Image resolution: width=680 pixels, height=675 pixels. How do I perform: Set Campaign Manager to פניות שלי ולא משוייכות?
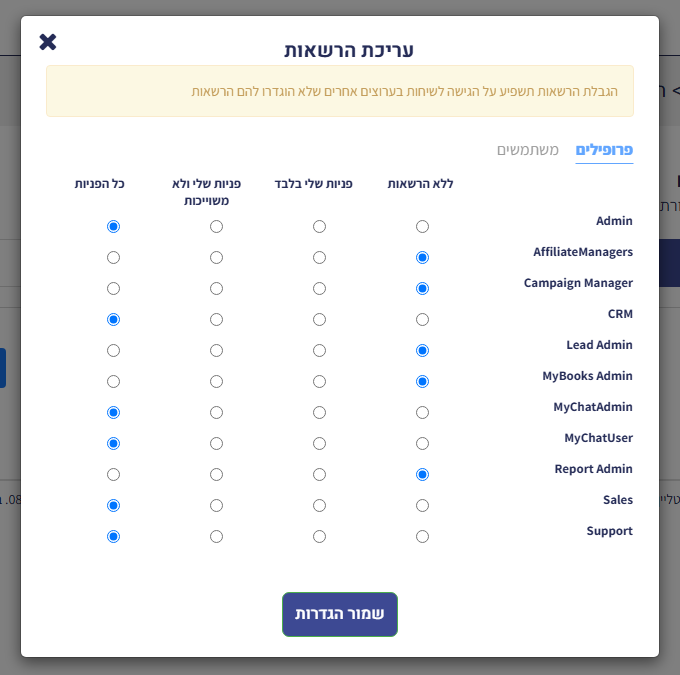point(216,288)
